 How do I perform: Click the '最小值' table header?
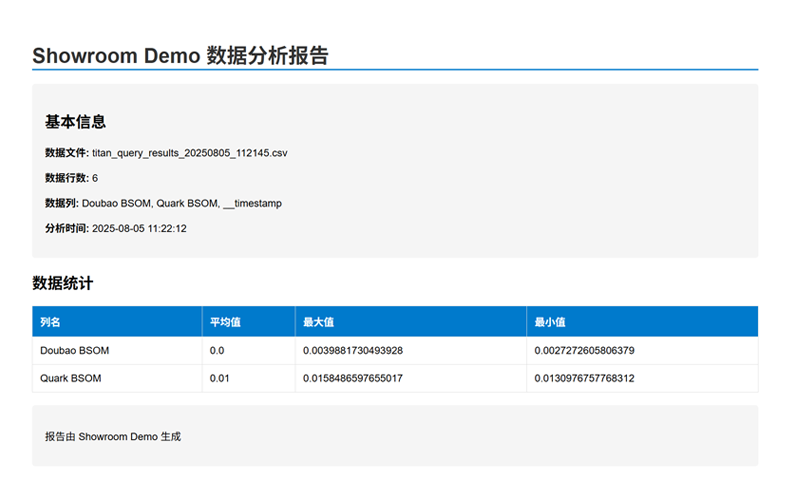click(642, 322)
